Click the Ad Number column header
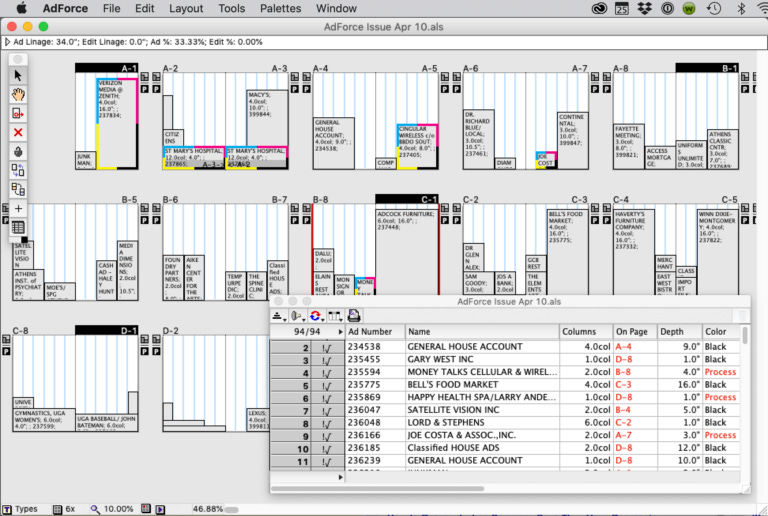The width and height of the screenshot is (768, 516). [375, 332]
